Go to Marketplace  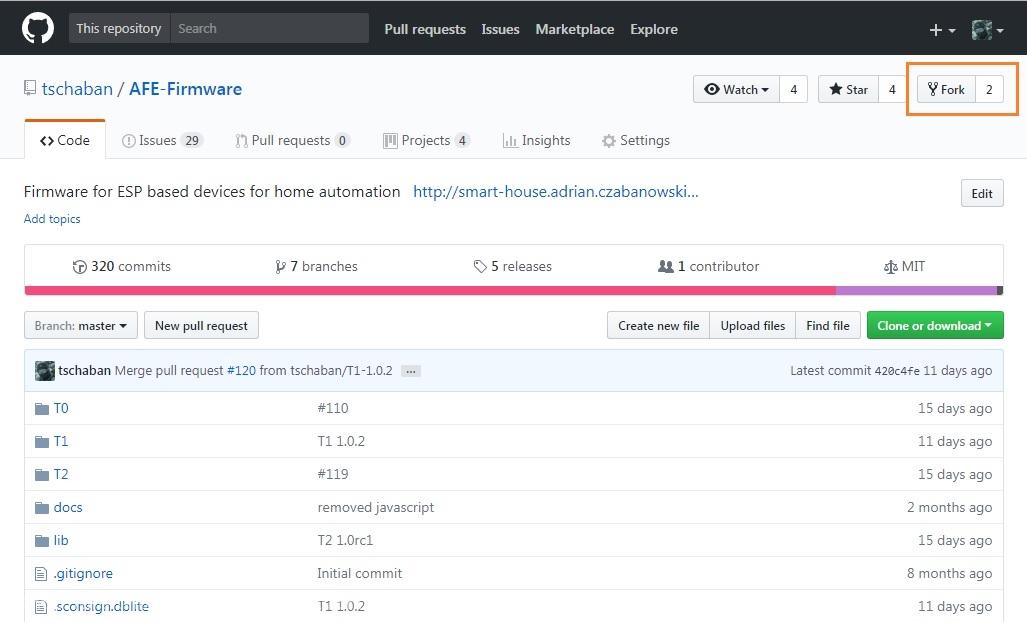[574, 29]
